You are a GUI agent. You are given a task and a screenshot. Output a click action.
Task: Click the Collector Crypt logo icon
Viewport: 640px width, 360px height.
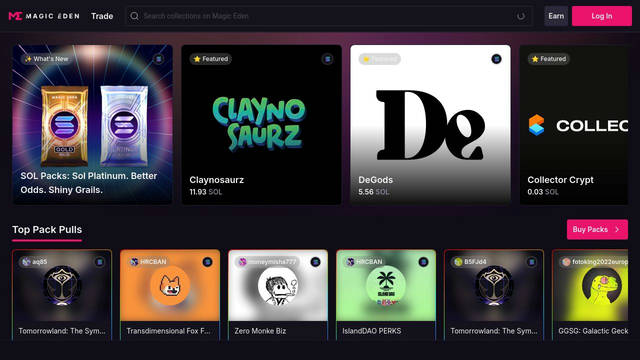point(536,125)
